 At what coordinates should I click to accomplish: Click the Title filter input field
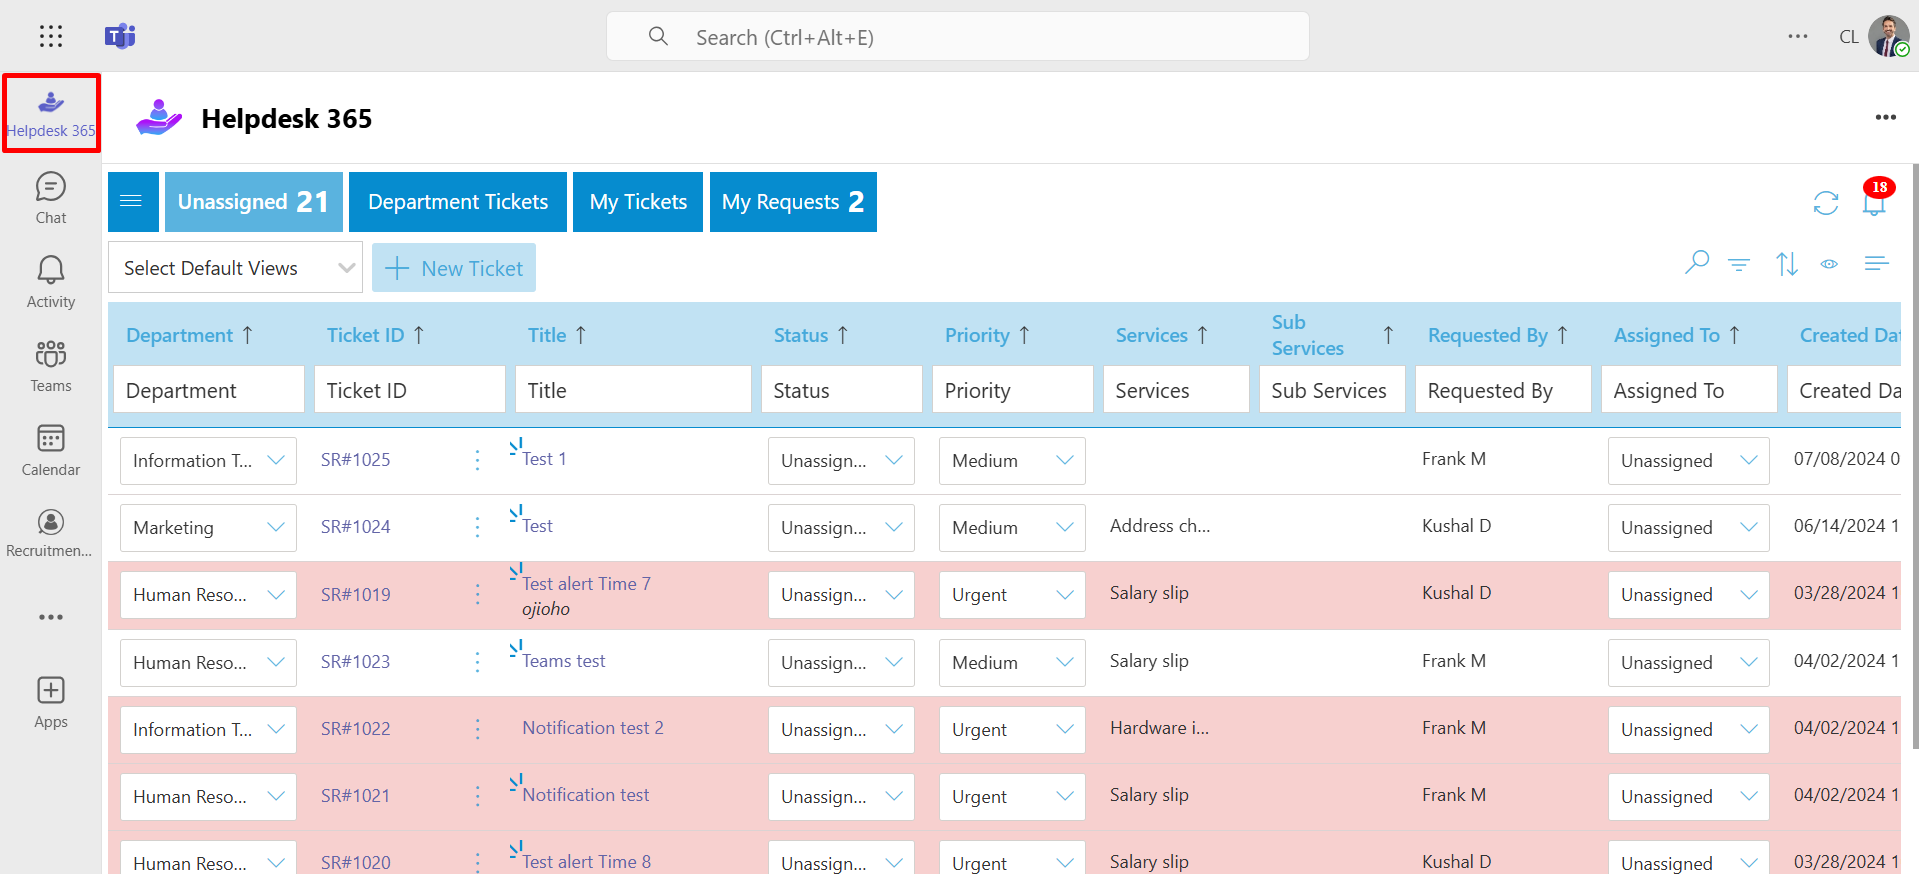(x=633, y=390)
